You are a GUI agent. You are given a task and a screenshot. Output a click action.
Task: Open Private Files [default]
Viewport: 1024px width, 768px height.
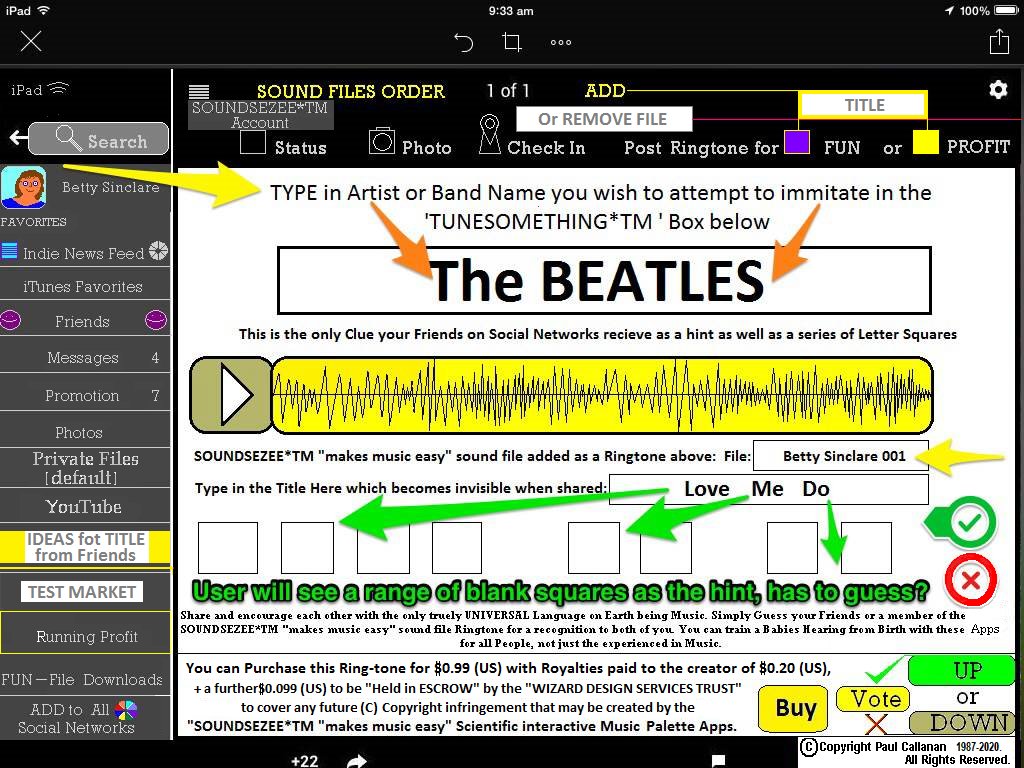coord(85,468)
